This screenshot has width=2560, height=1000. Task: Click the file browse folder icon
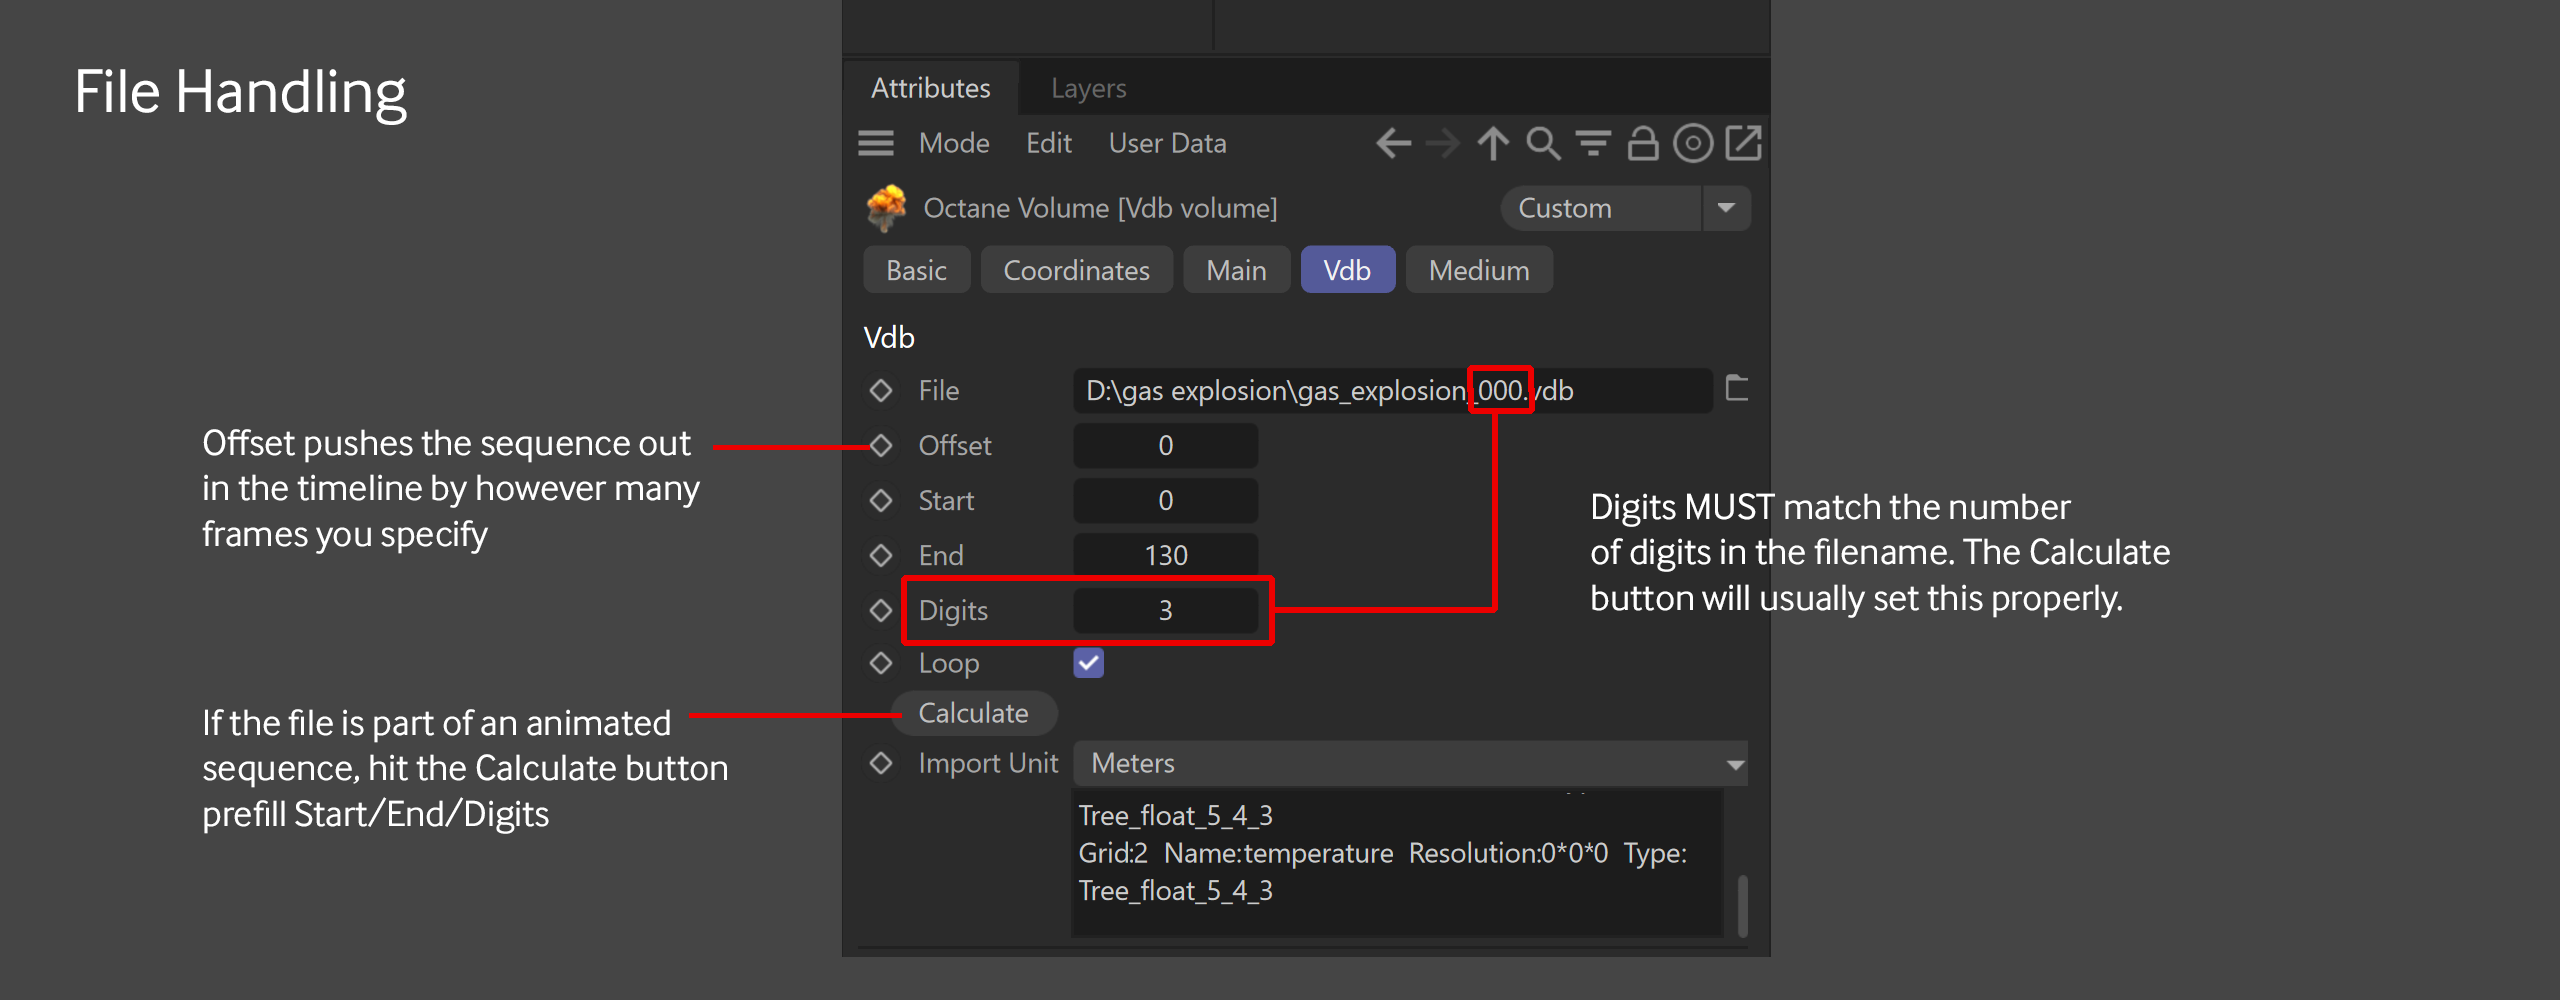click(x=1737, y=389)
